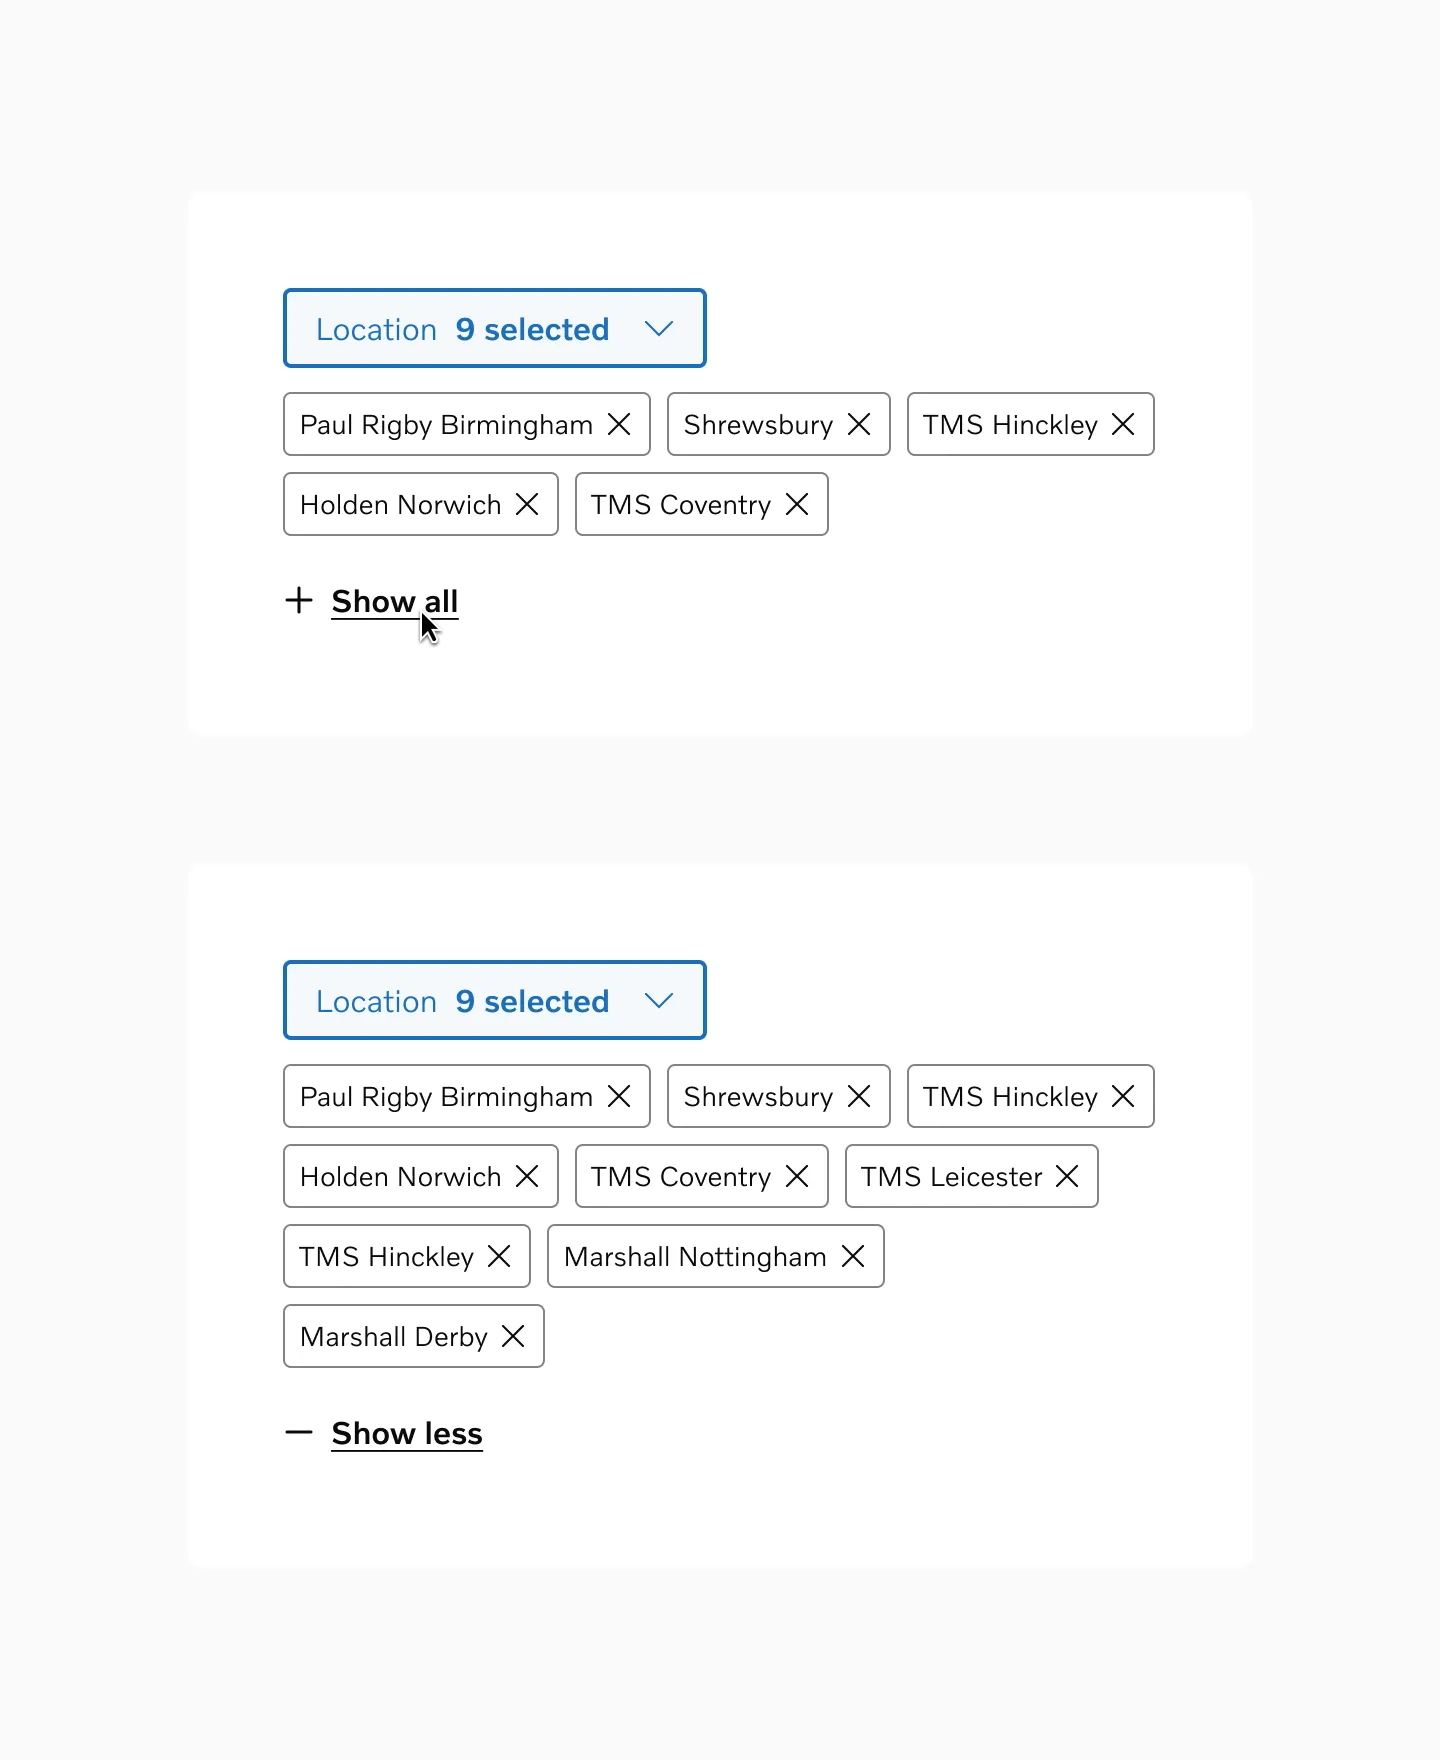Open the top Location 9 selected dropdown

(495, 328)
